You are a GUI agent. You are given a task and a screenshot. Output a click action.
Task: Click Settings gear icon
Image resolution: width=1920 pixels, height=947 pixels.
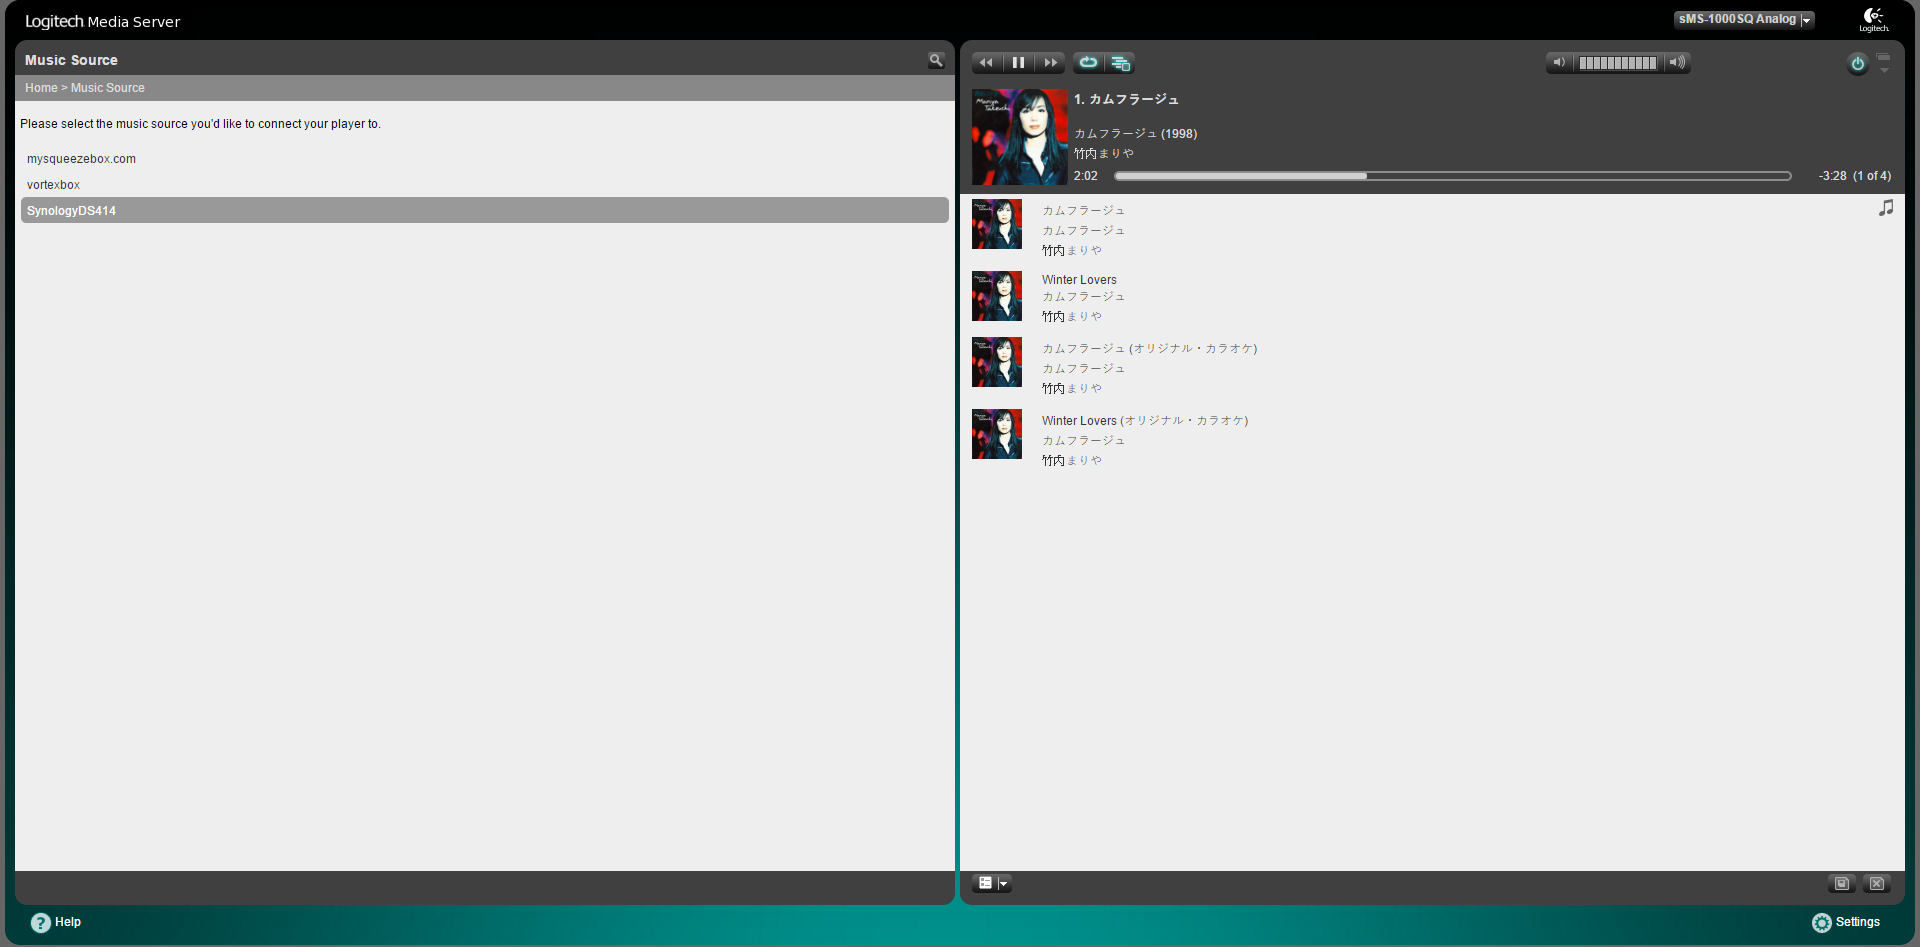(1822, 923)
